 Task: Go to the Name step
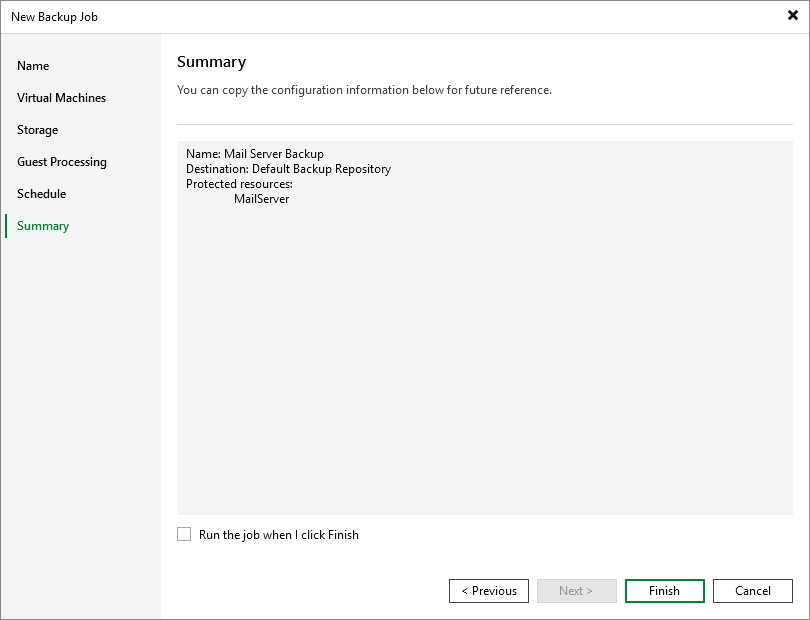33,66
